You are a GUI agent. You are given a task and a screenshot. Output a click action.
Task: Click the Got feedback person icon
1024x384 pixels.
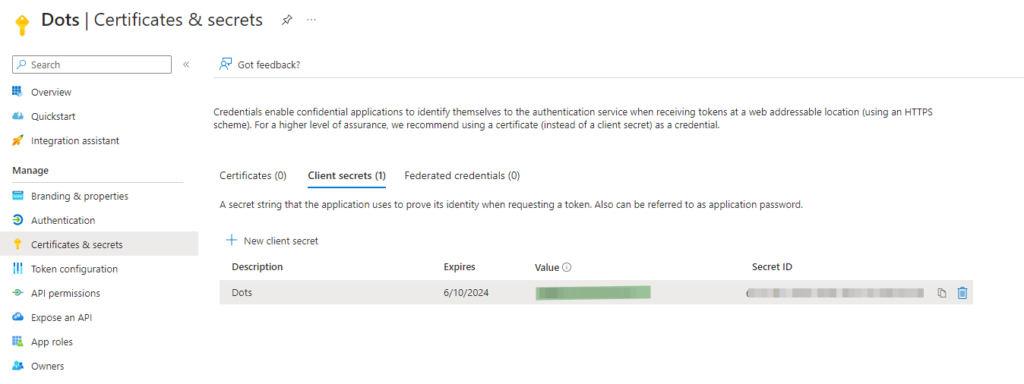[225, 64]
